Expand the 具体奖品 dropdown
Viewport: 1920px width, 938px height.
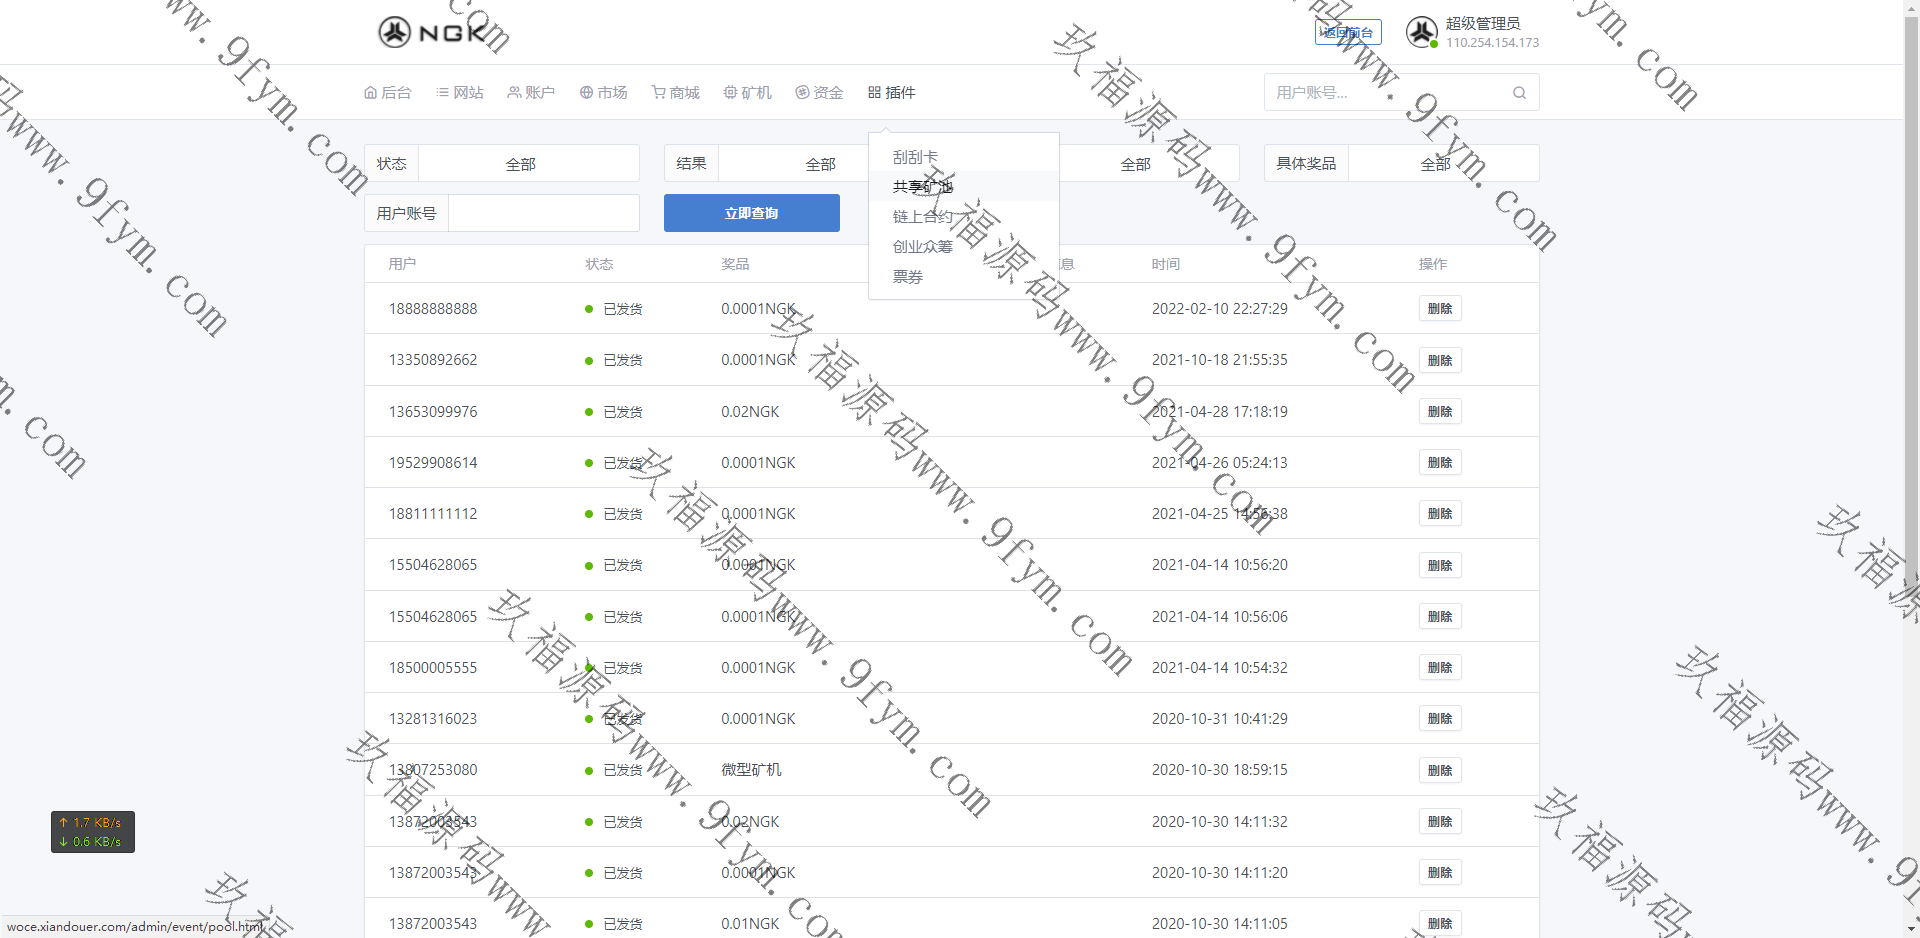[1442, 164]
